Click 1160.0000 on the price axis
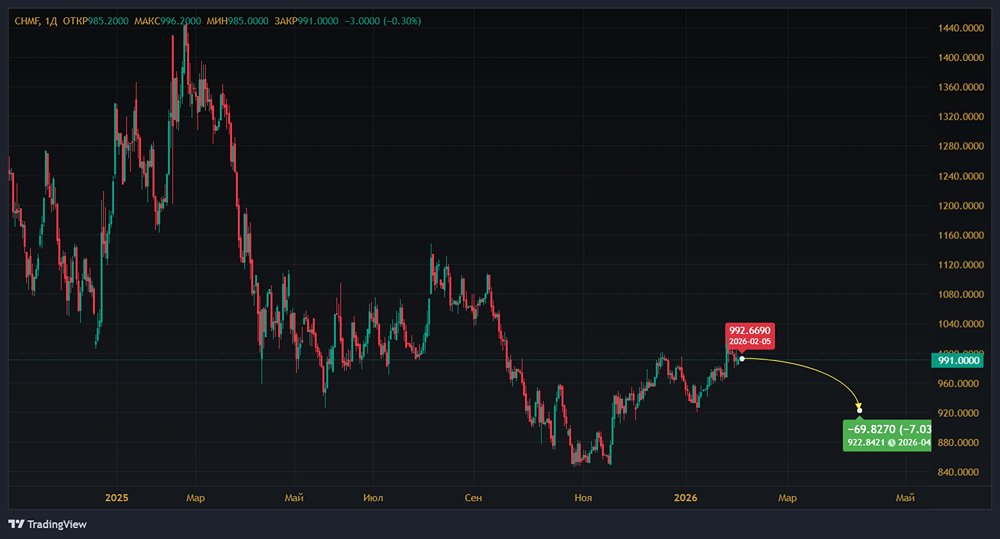Viewport: 1000px width, 539px height. (961, 235)
